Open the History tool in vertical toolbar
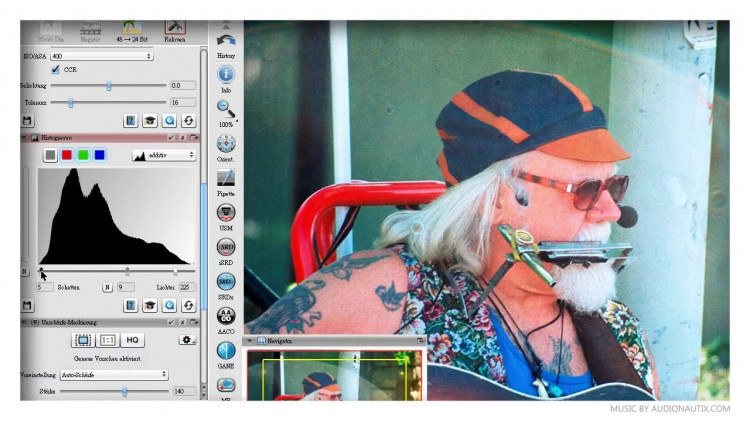 click(x=226, y=44)
